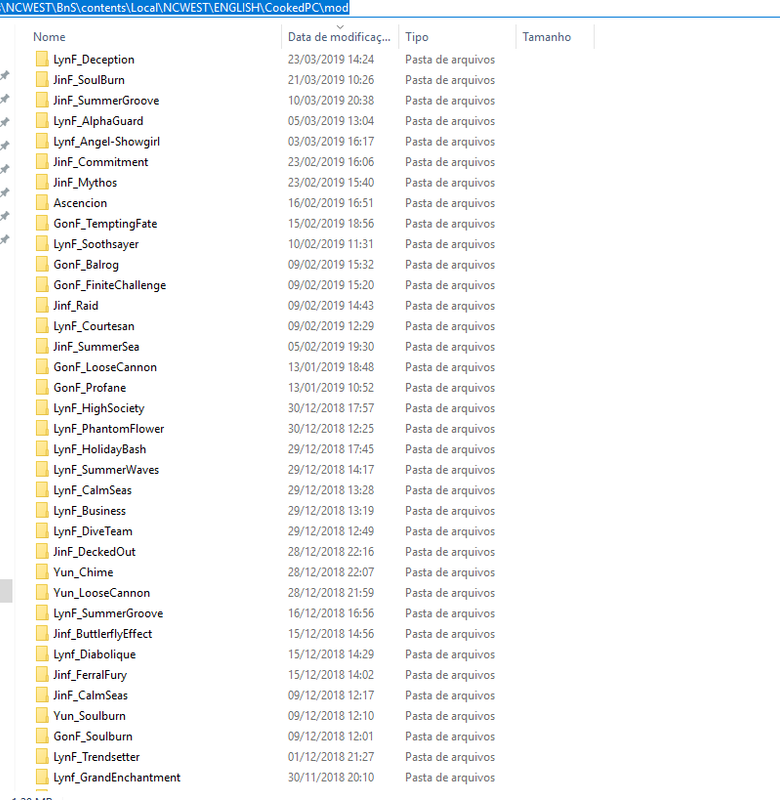Click the Yun_LooseCannon folder icon
This screenshot has height=800, width=780.
pos(42,592)
